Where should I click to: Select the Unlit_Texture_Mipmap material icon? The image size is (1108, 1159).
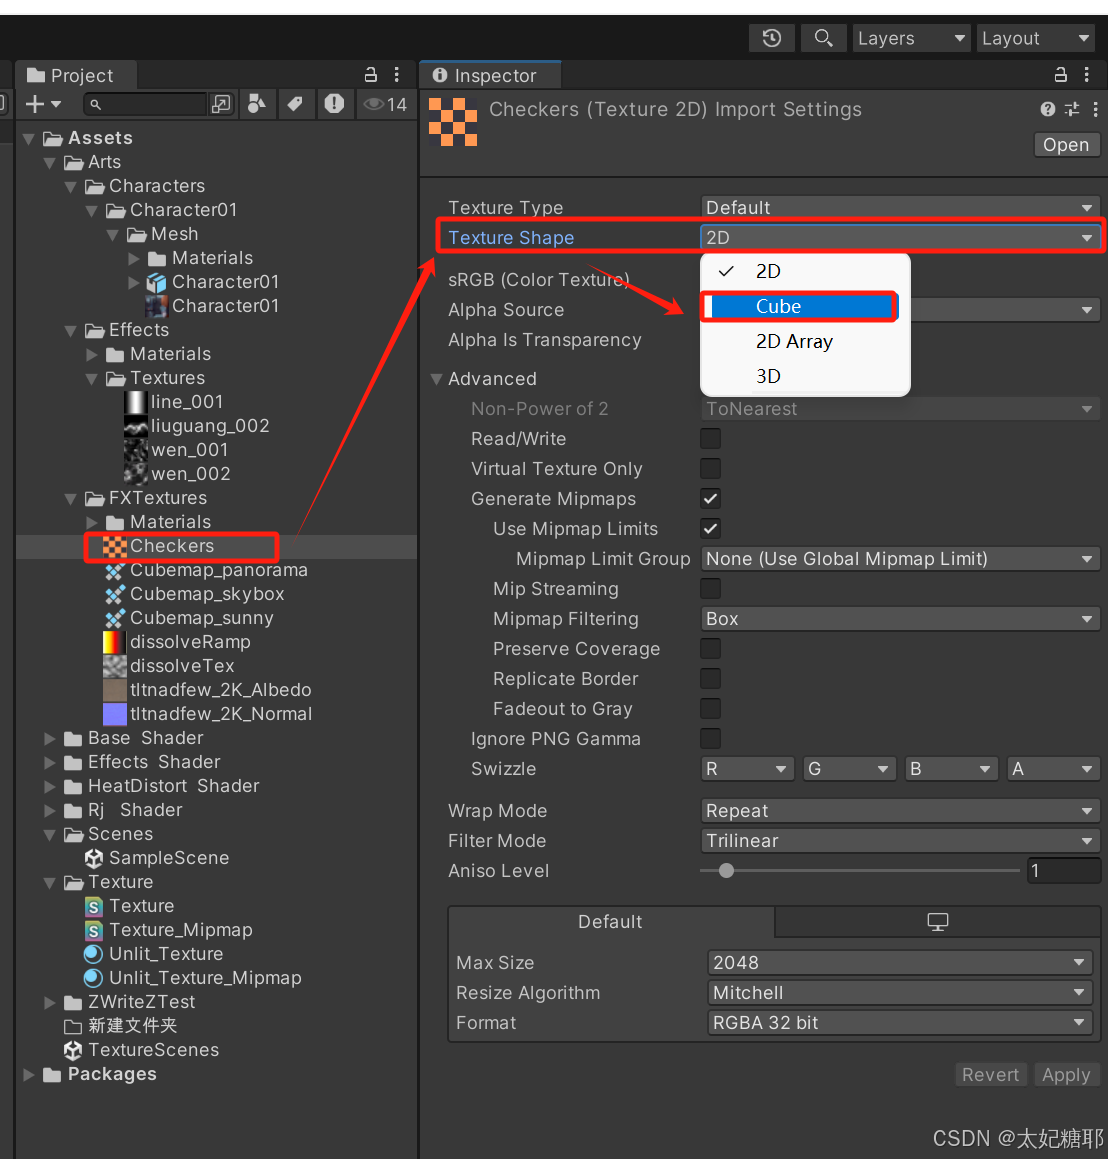coord(94,978)
